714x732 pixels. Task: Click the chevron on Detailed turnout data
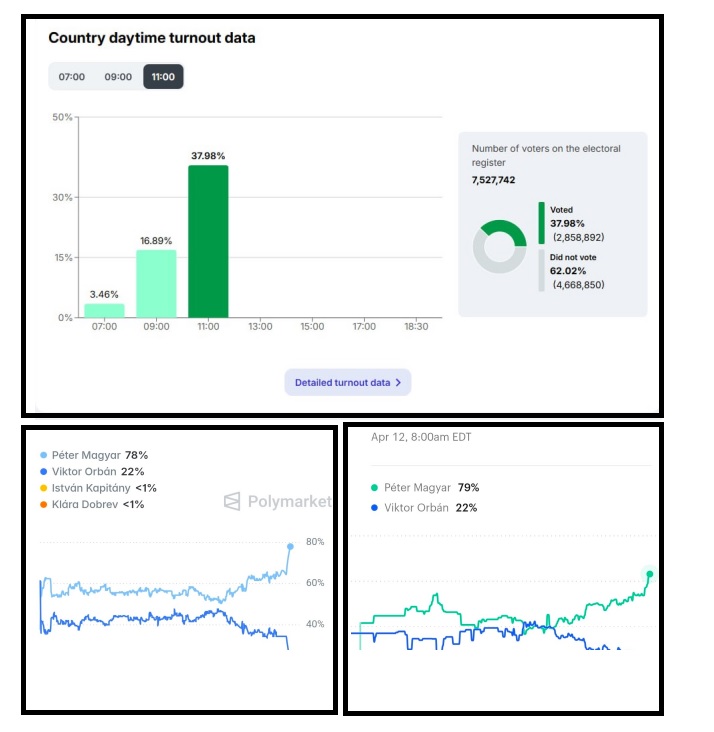(398, 382)
